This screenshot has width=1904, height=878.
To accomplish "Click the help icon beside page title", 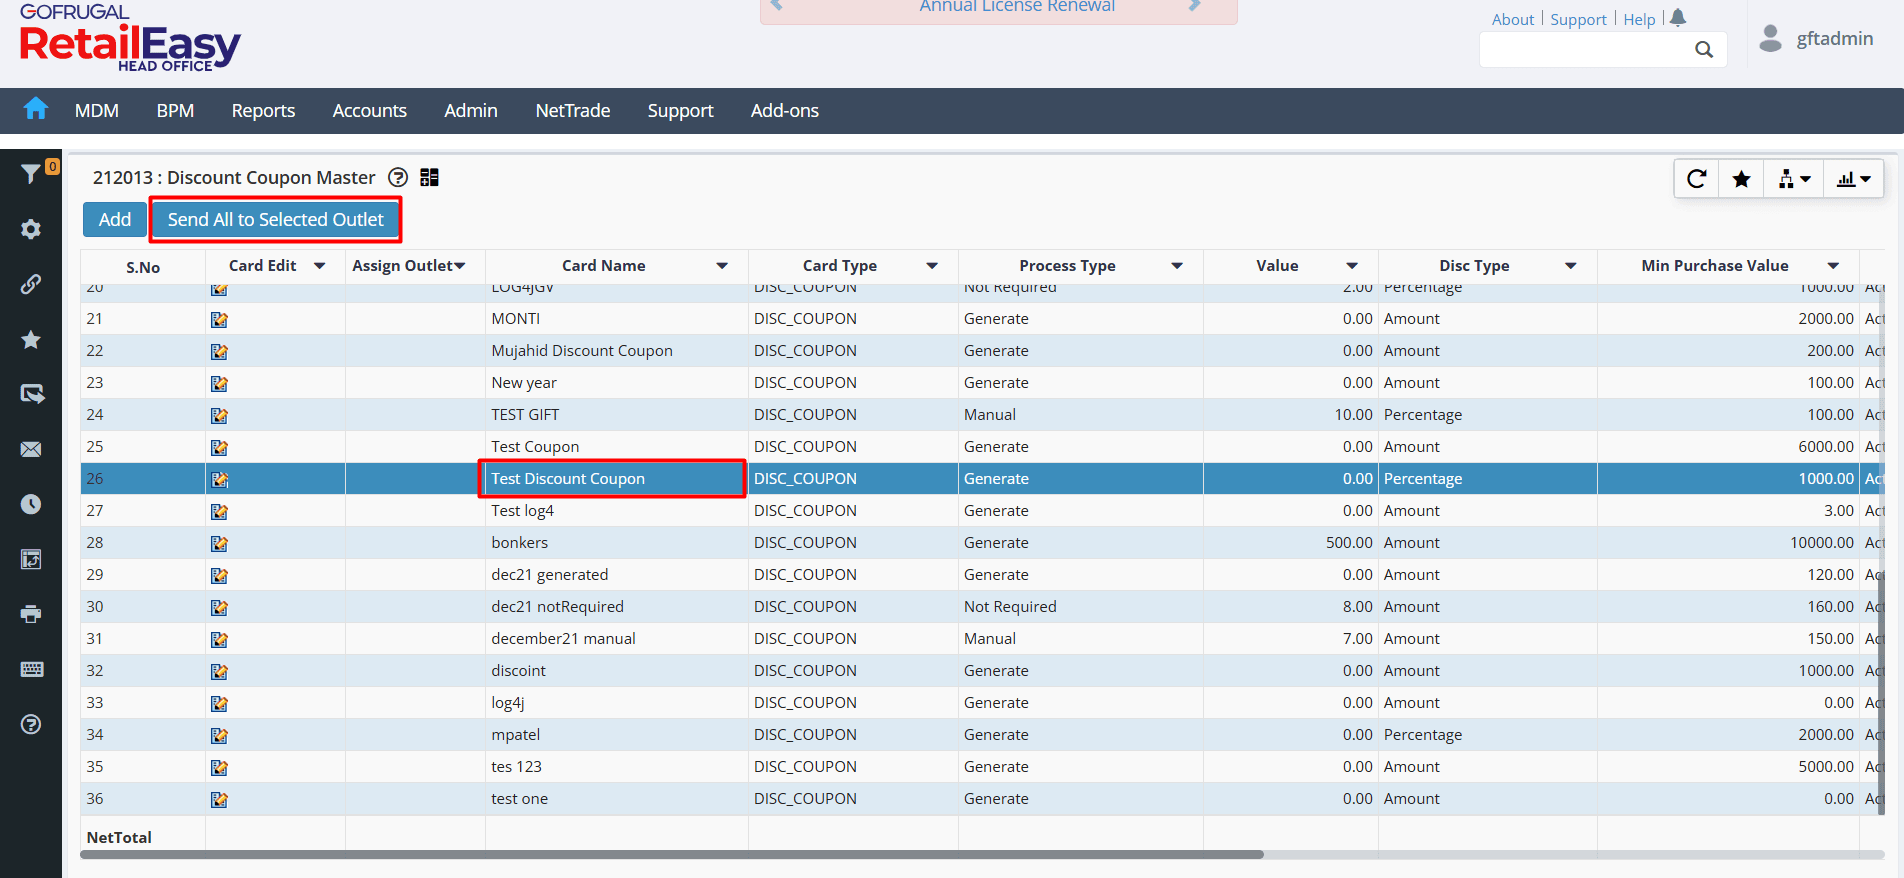I will coord(398,178).
